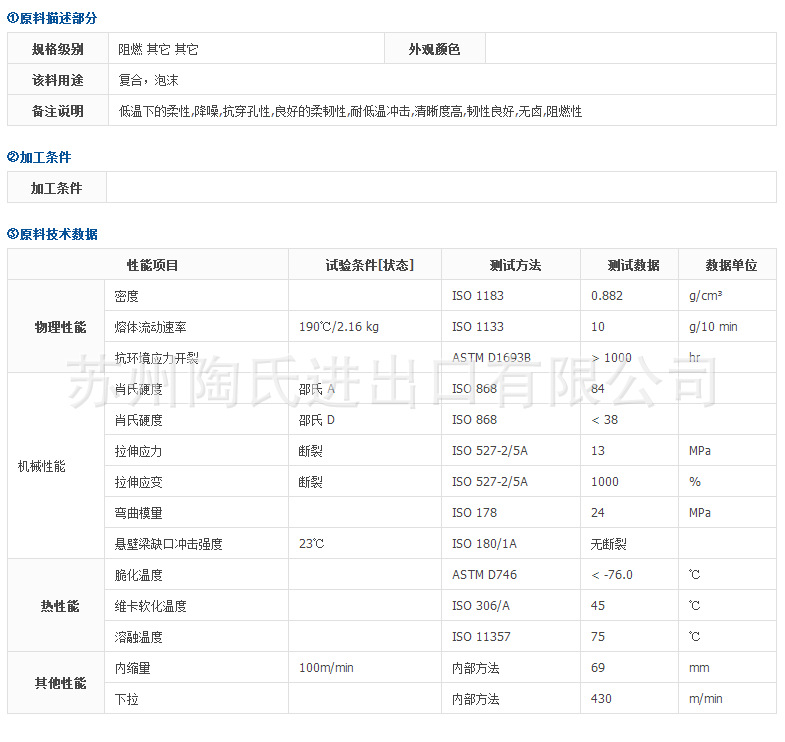Click the ISO 11357 method cell
This screenshot has width=785, height=742.
[511, 637]
